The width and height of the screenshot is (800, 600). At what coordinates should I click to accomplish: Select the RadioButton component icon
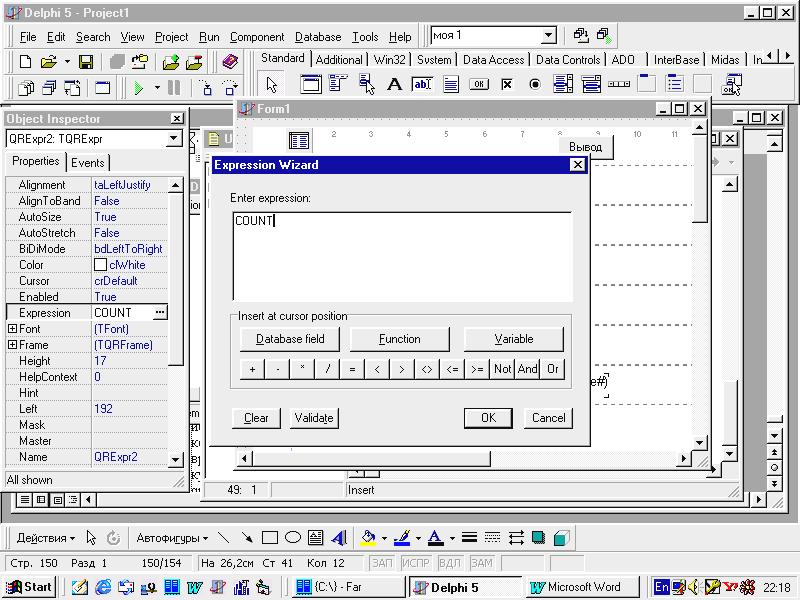[x=535, y=84]
